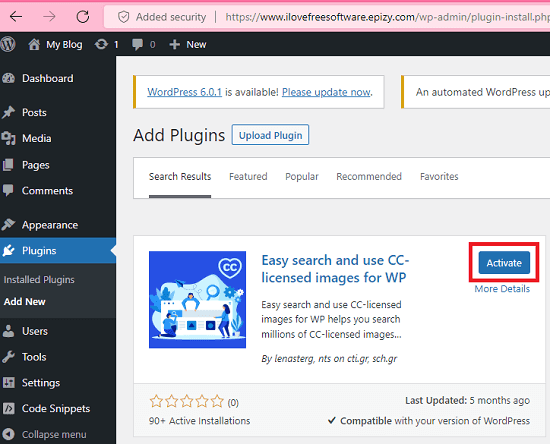Viewport: 550px width, 444px height.
Task: Open Dashboard from the sidebar
Action: 48,78
